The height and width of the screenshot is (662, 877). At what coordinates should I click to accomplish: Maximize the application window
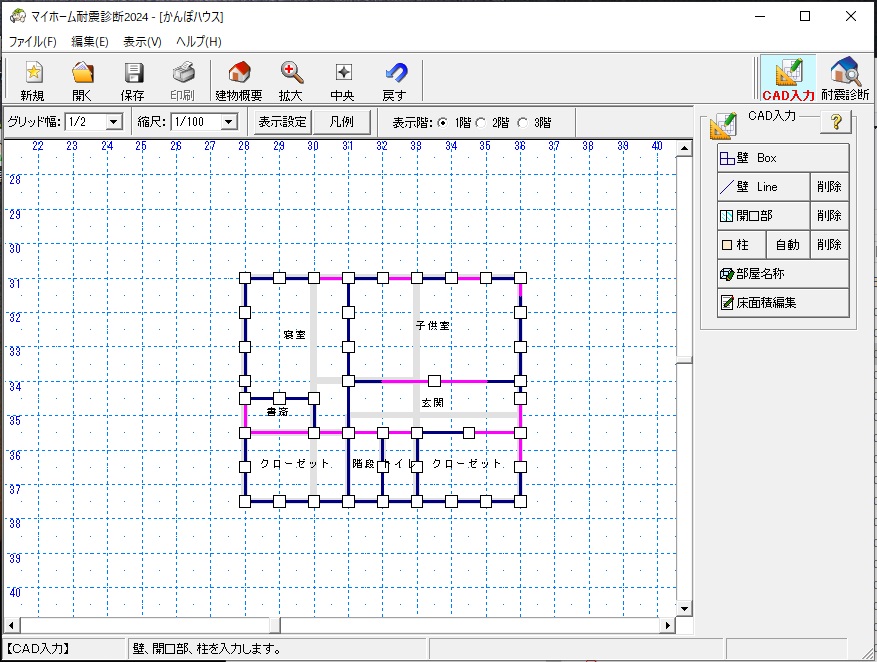(805, 16)
